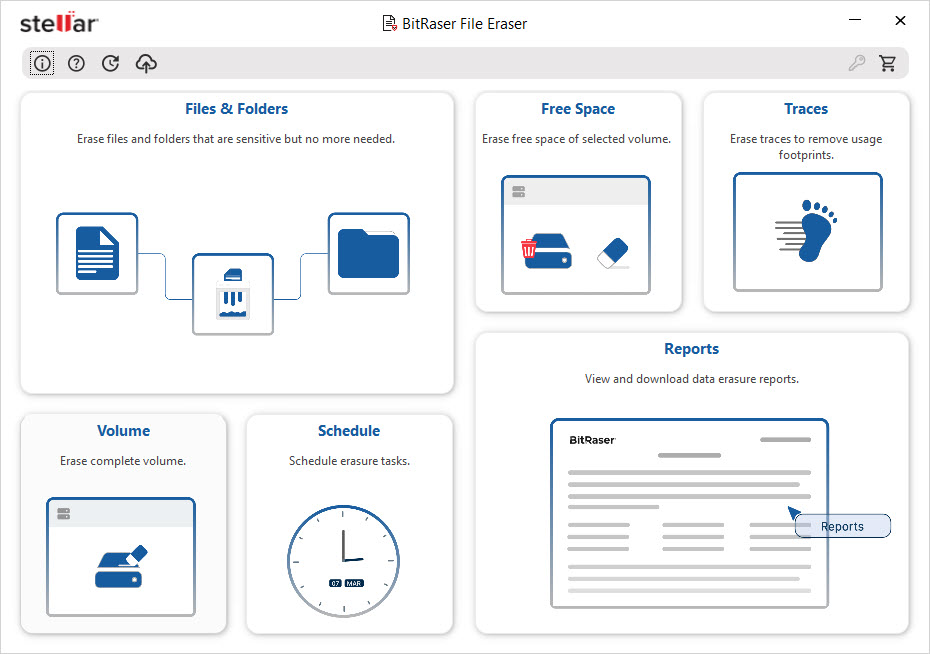Click the Reports button in illustration
Image resolution: width=930 pixels, height=654 pixels.
[x=843, y=526]
